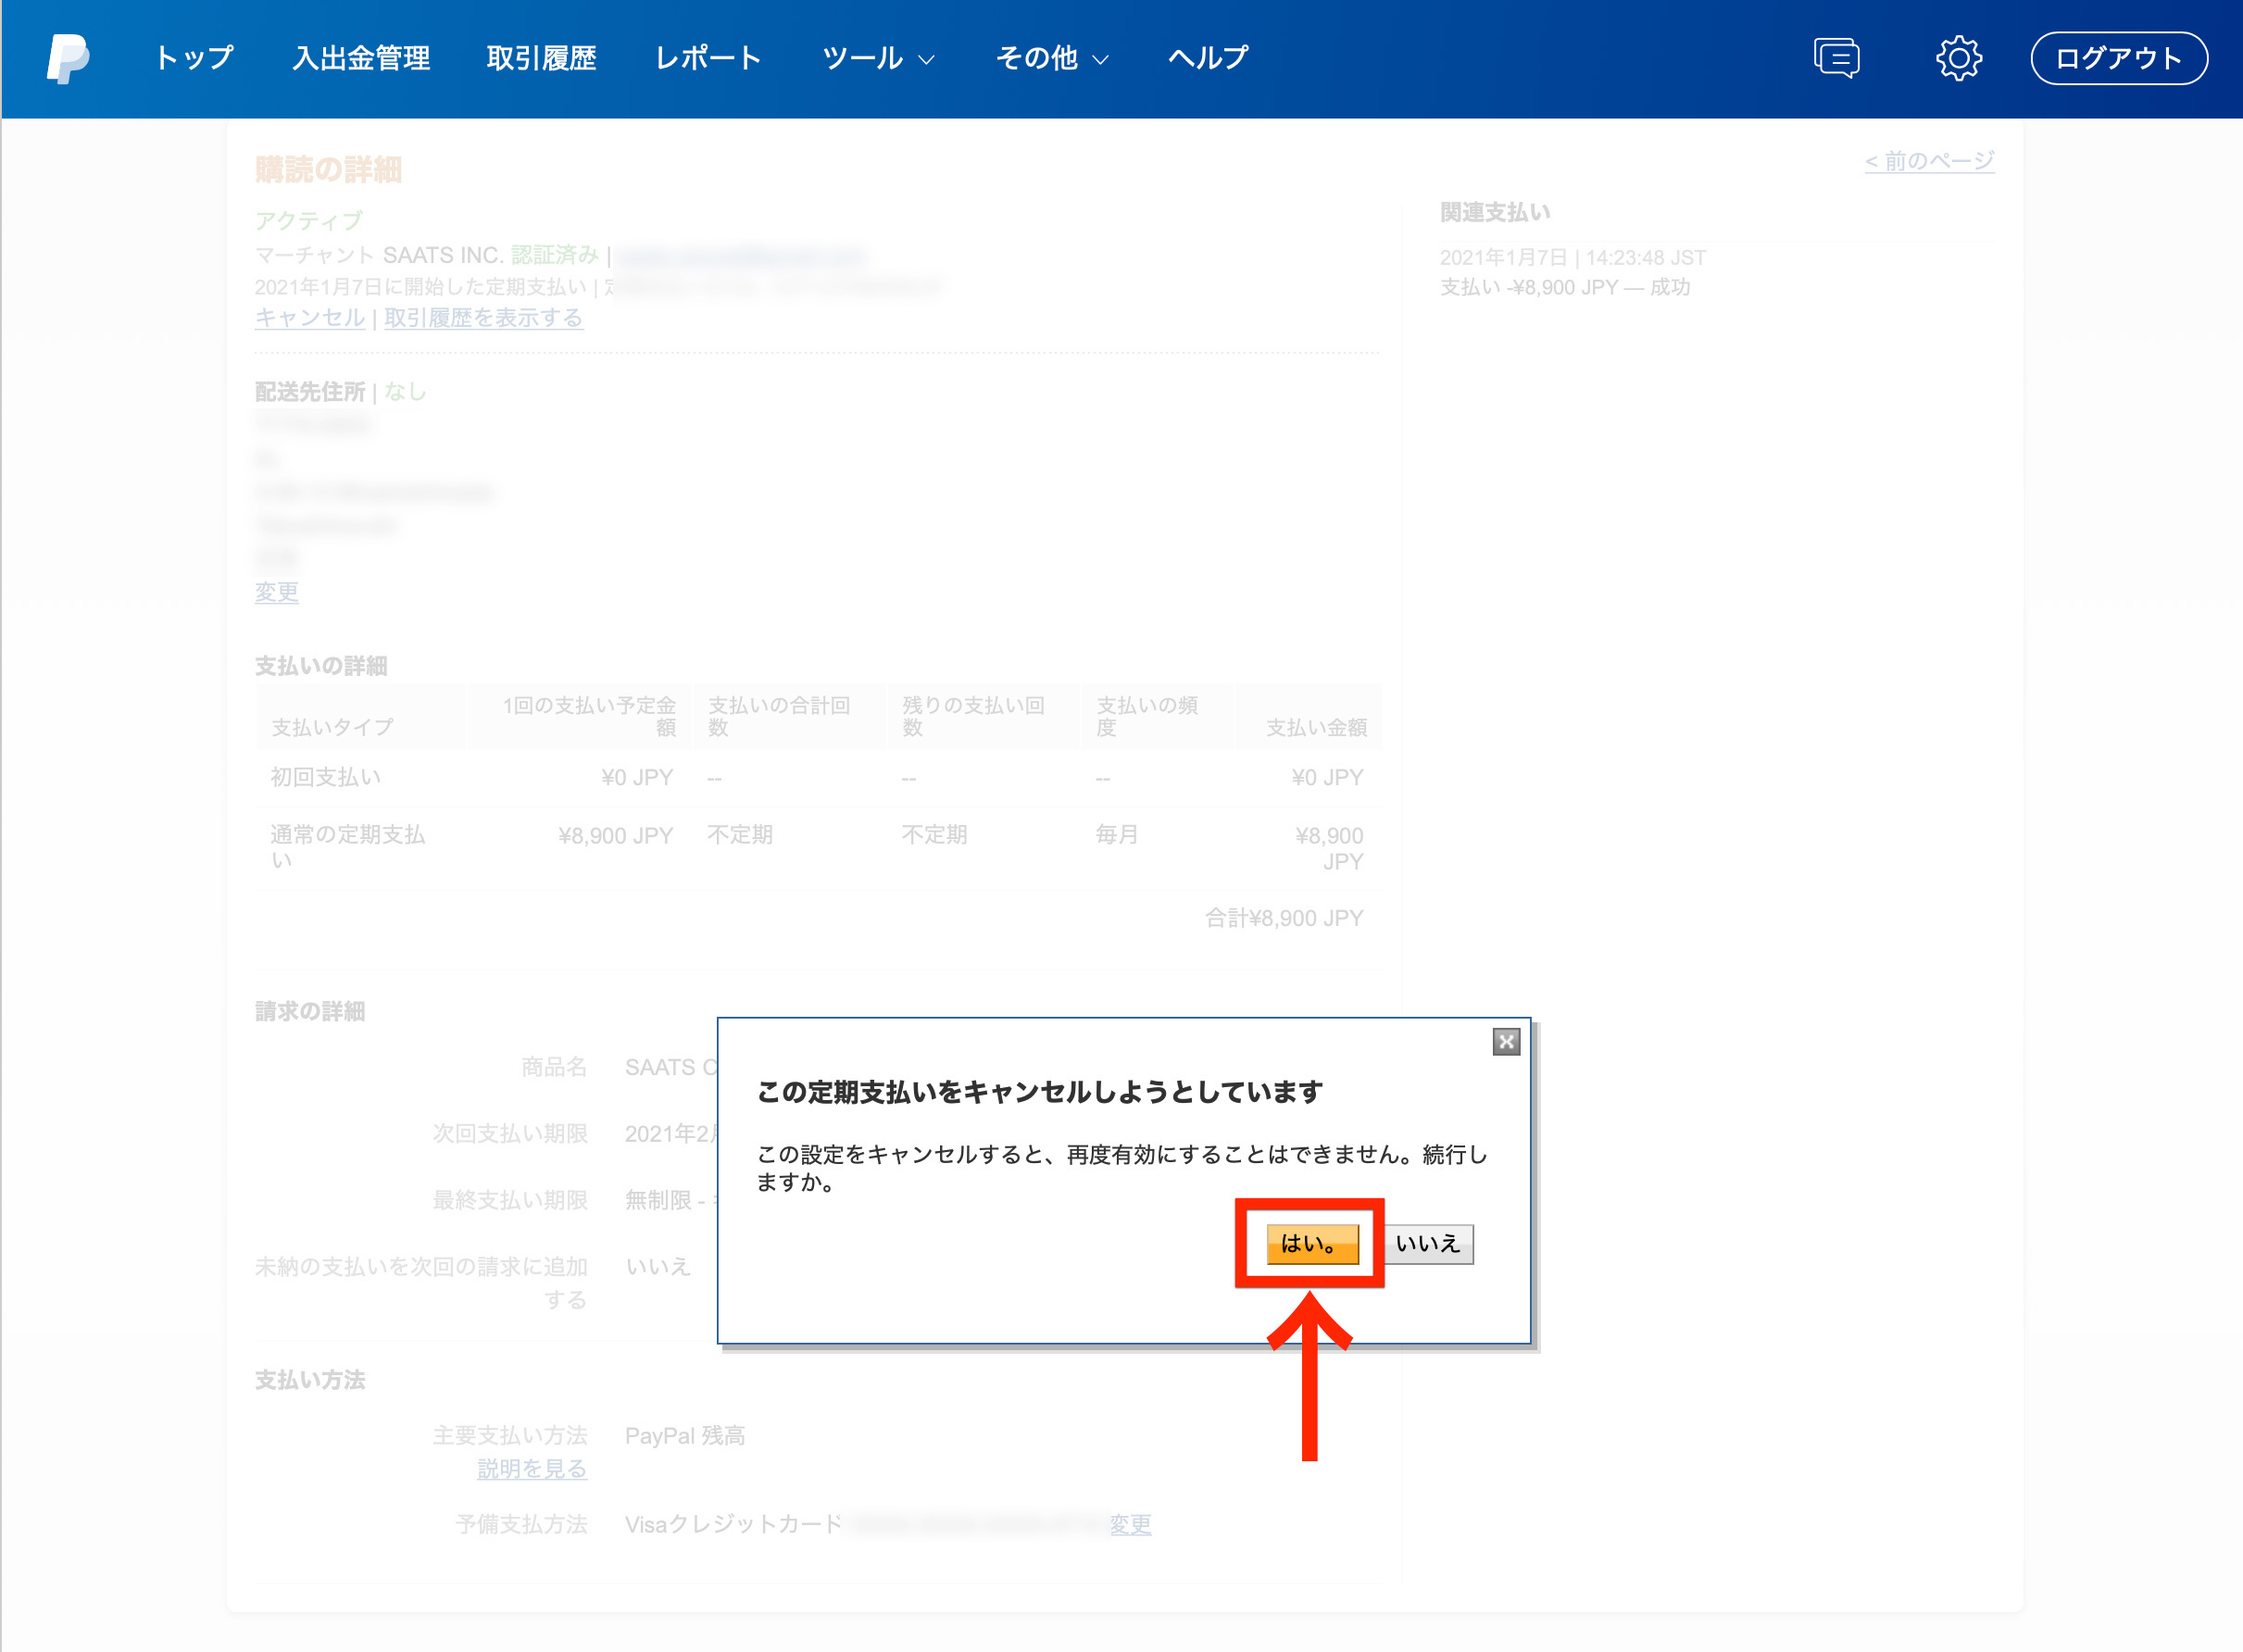Click 変更 link under shipping address
This screenshot has width=2243, height=1652.
(x=276, y=592)
